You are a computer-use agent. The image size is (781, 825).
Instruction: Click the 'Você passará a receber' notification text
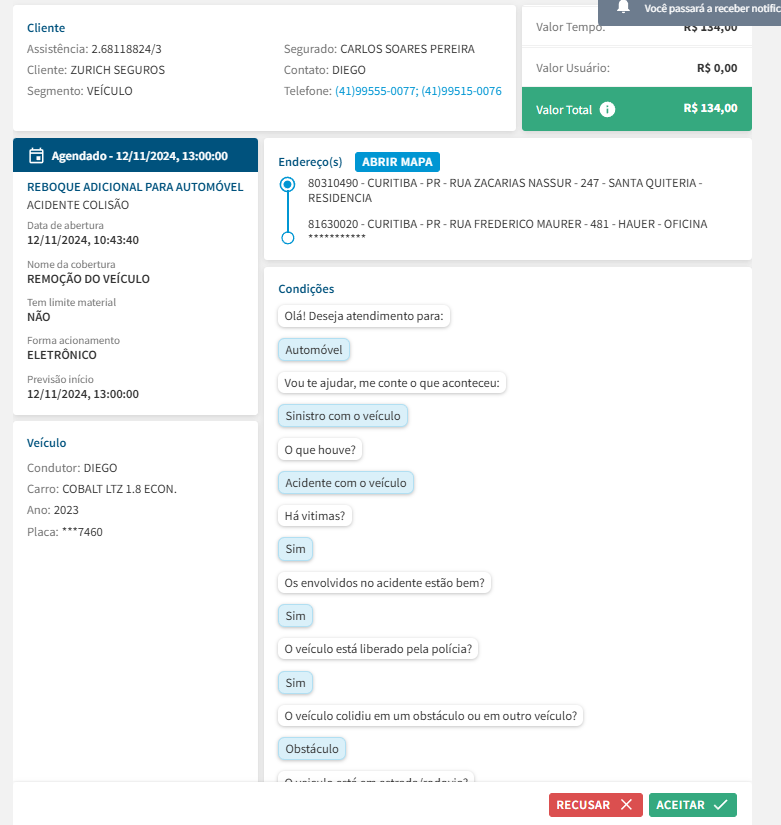click(x=710, y=8)
